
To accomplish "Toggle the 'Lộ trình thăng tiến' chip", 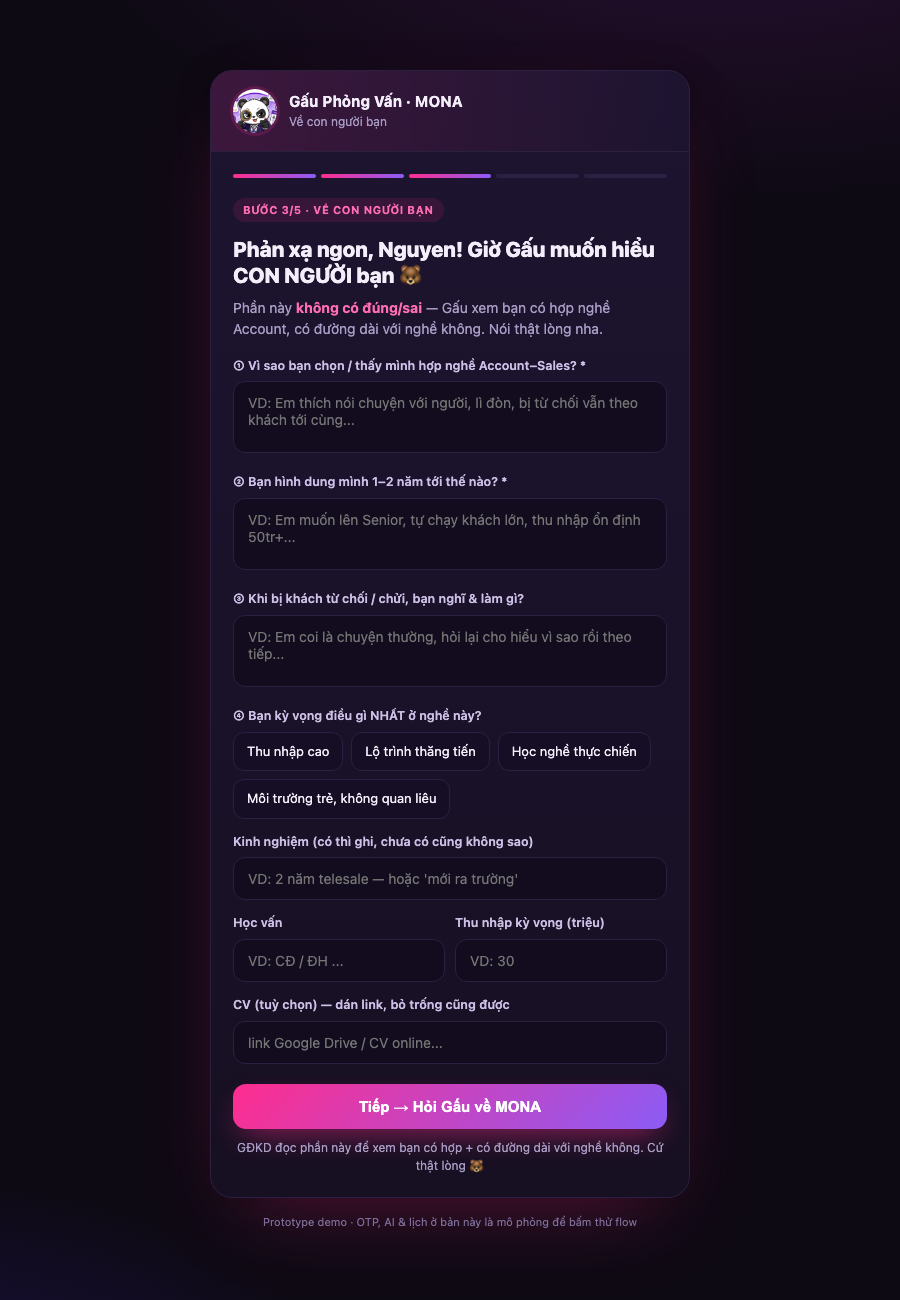I will tap(420, 752).
